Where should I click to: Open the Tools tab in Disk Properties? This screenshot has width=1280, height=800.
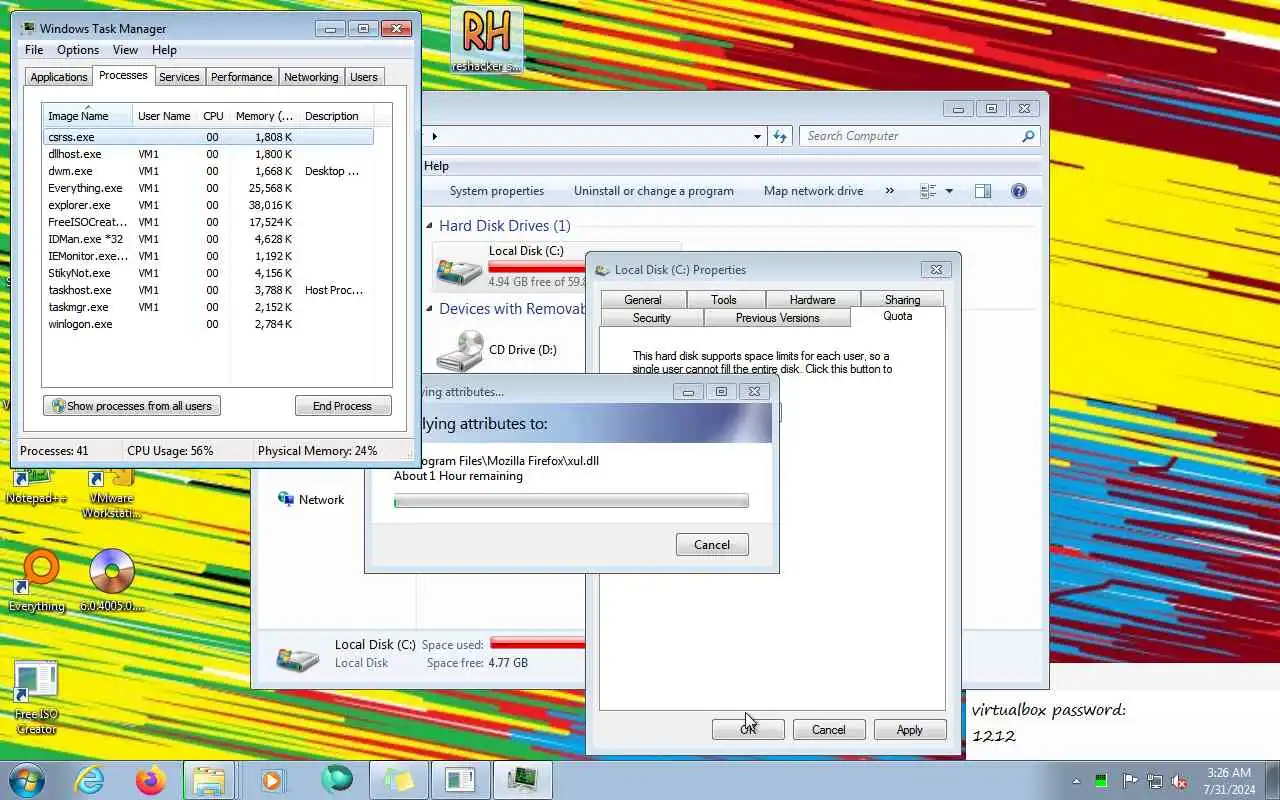724,299
